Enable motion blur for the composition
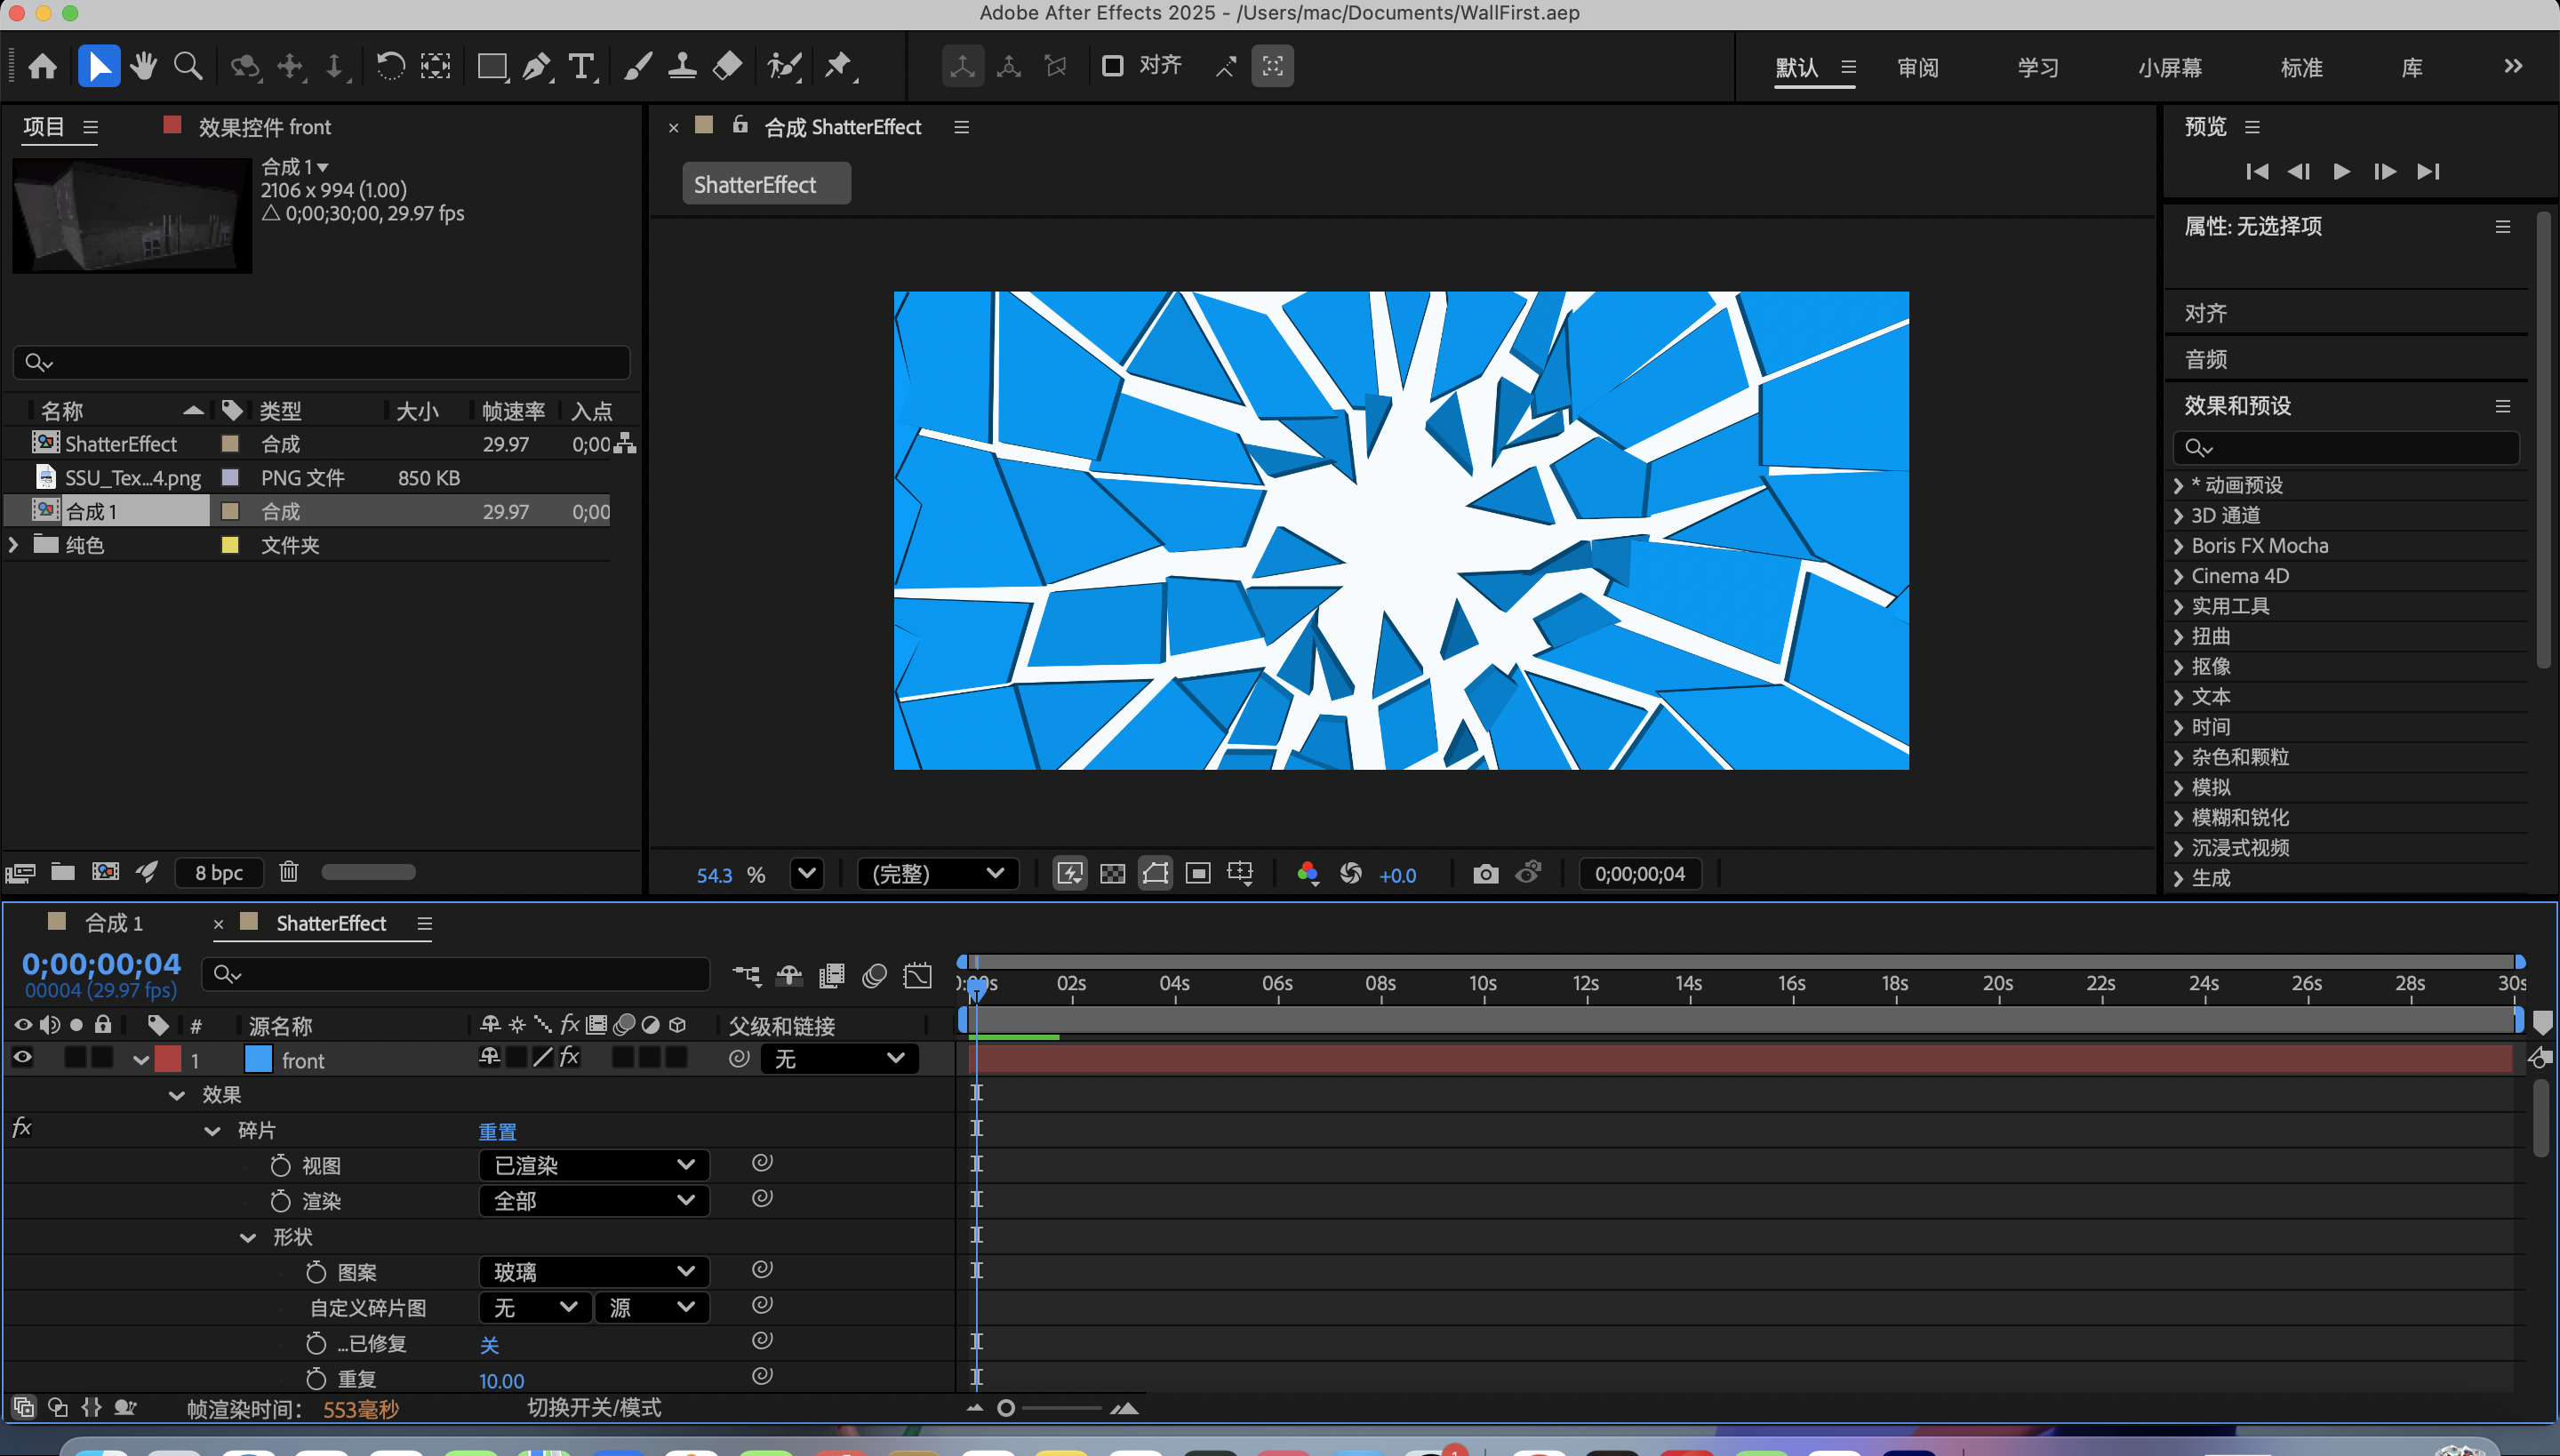The height and width of the screenshot is (1456, 2560). point(874,975)
